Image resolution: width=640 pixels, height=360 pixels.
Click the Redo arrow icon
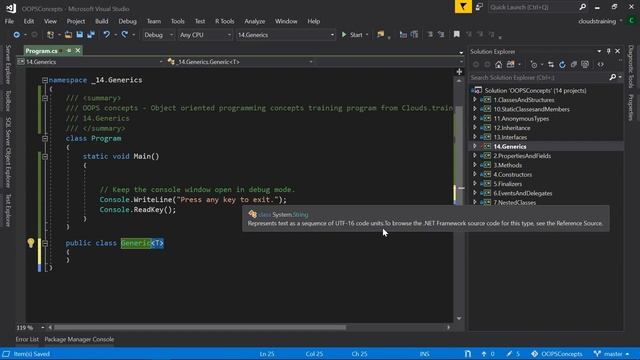point(124,35)
